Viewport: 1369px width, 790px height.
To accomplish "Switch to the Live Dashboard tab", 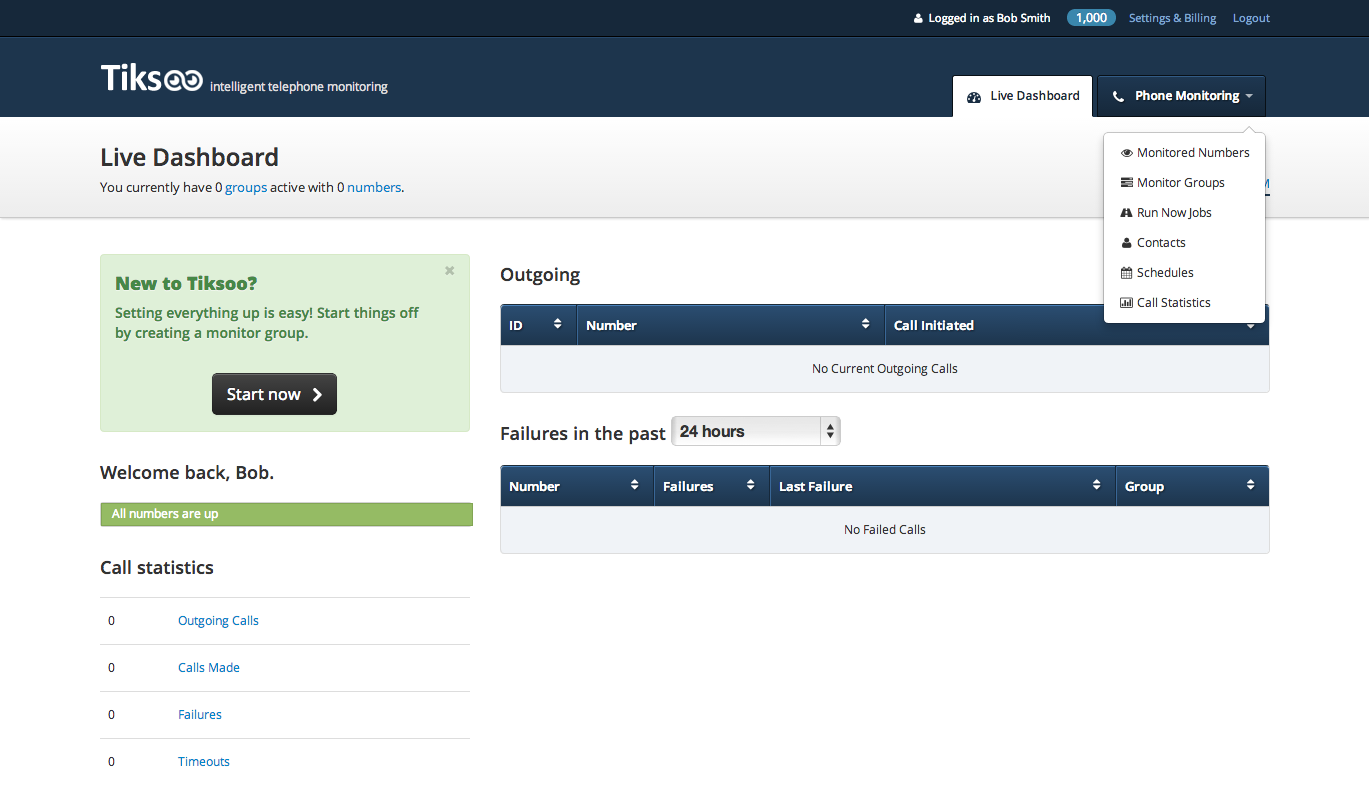I will (x=1023, y=96).
